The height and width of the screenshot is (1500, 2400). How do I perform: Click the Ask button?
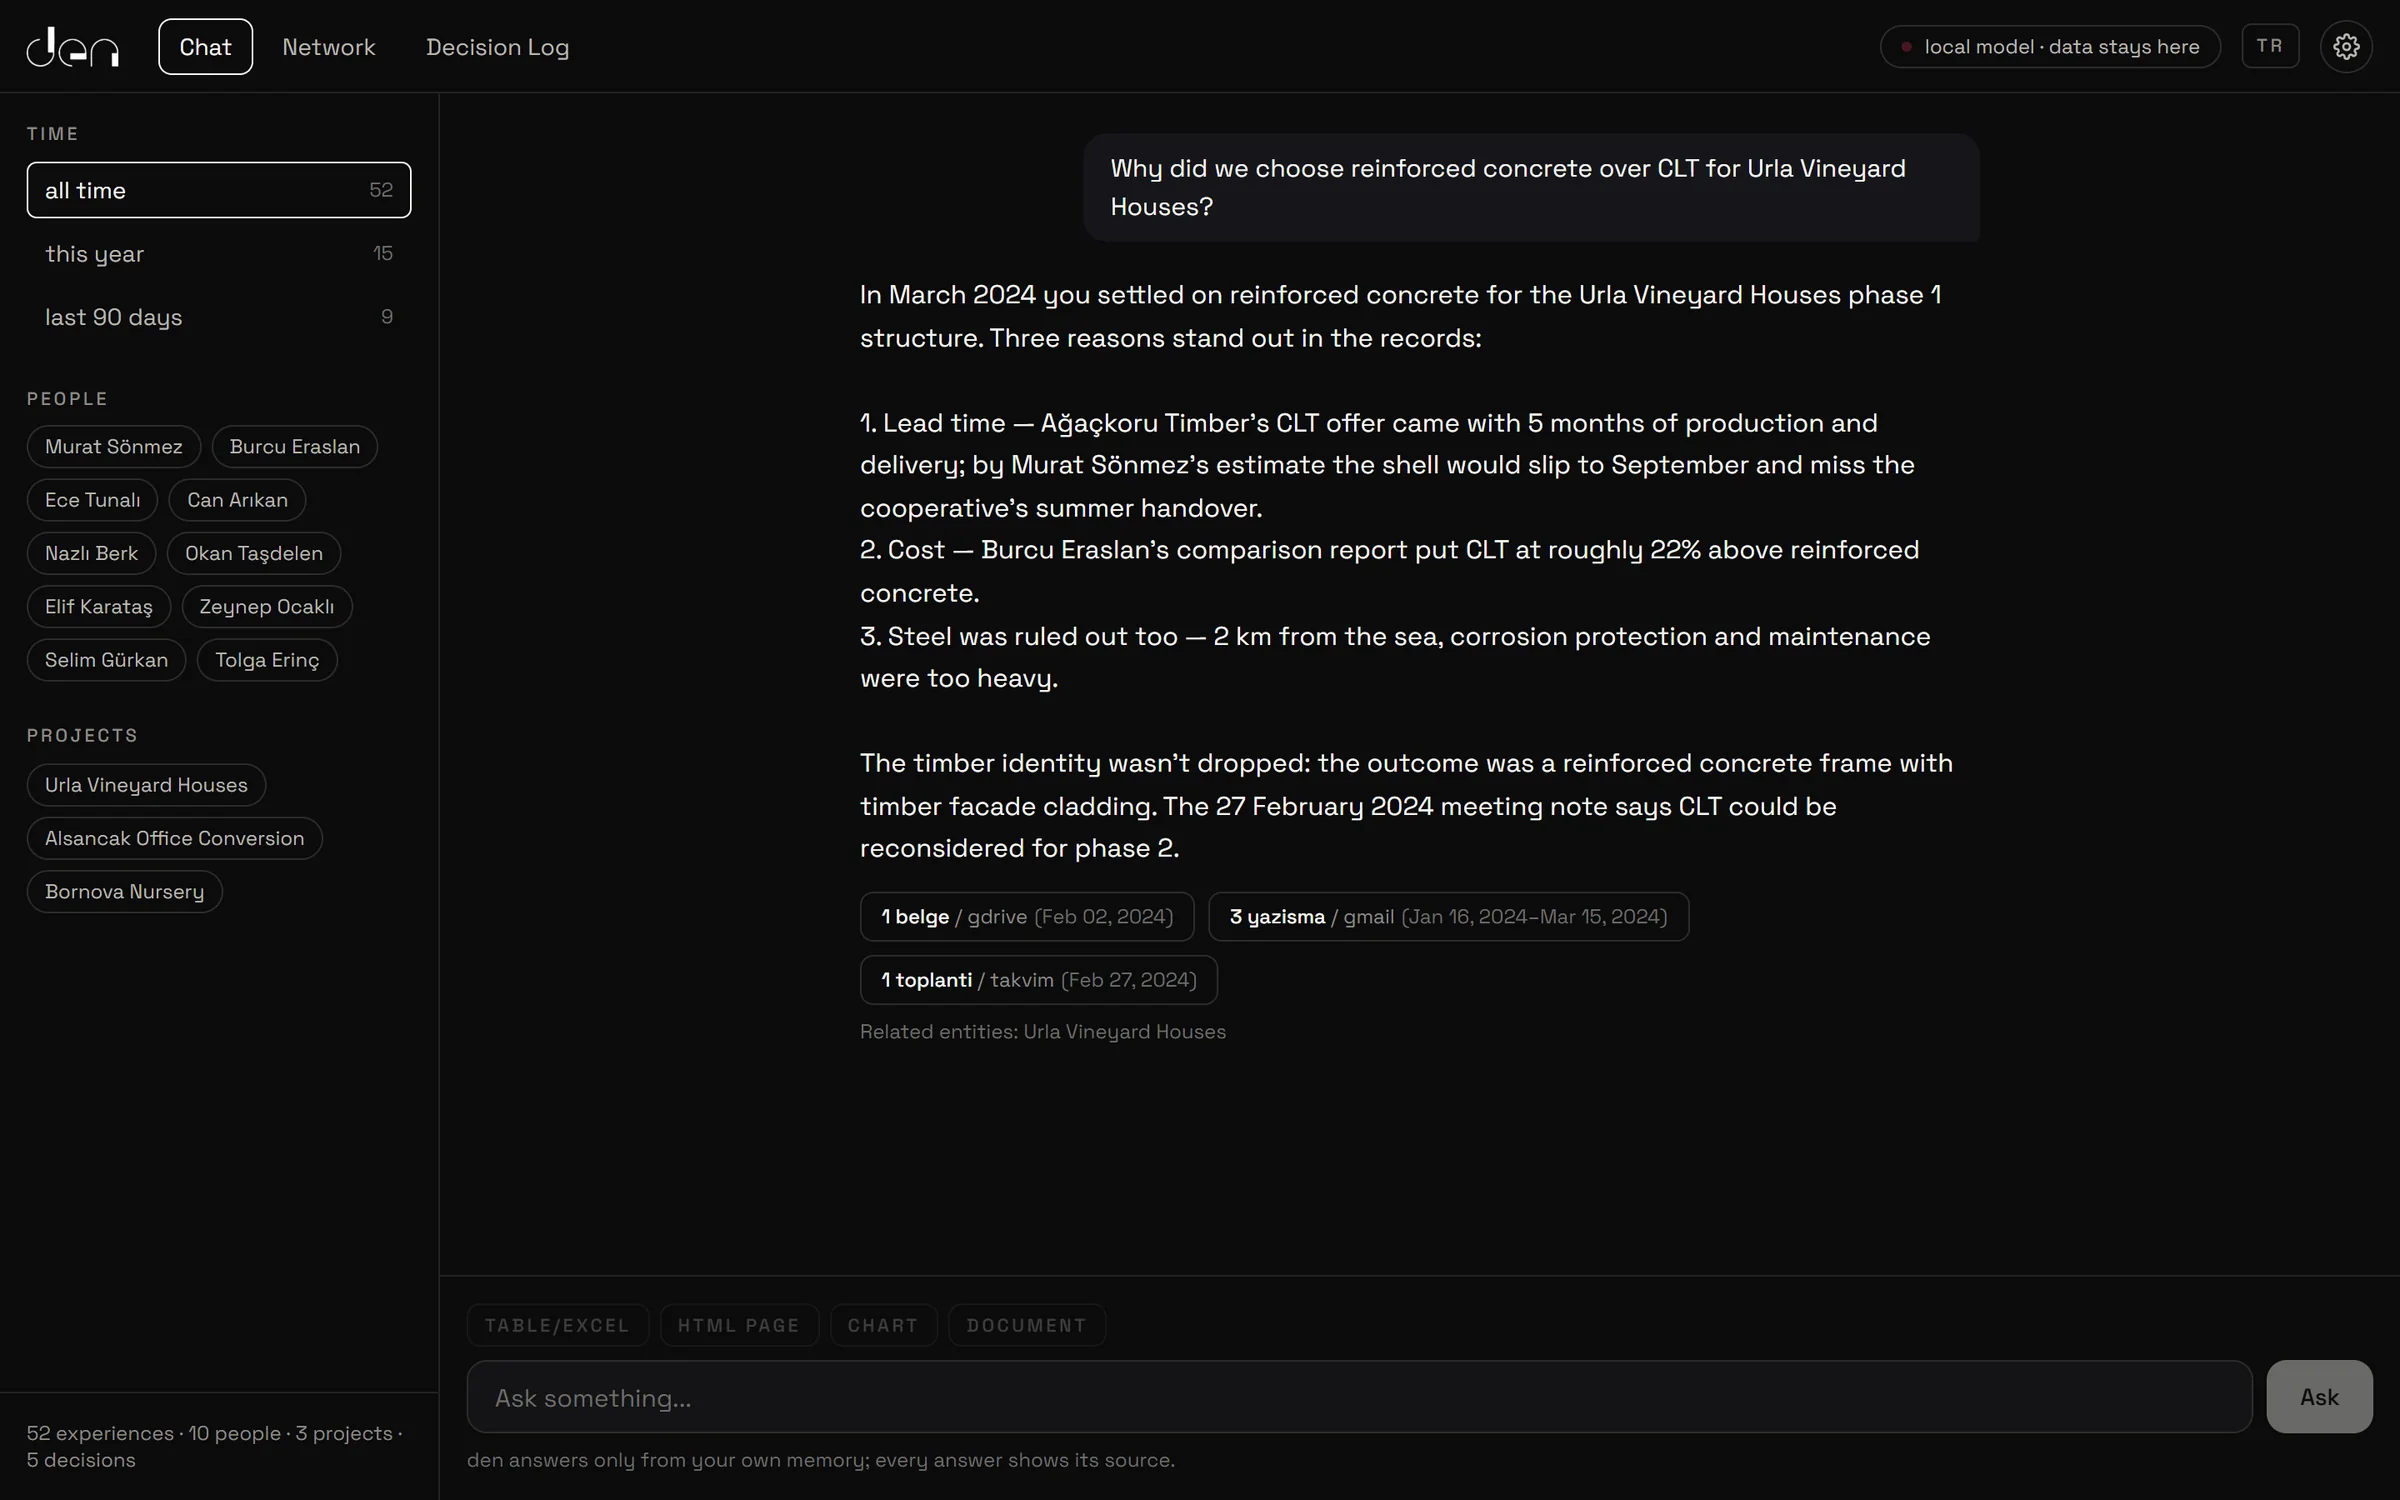[x=2319, y=1397]
